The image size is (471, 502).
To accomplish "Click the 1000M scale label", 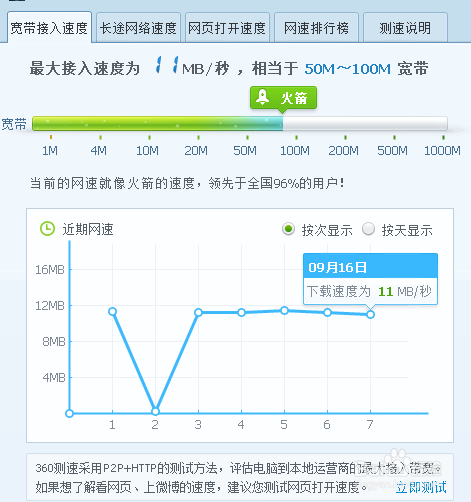I will (x=442, y=151).
